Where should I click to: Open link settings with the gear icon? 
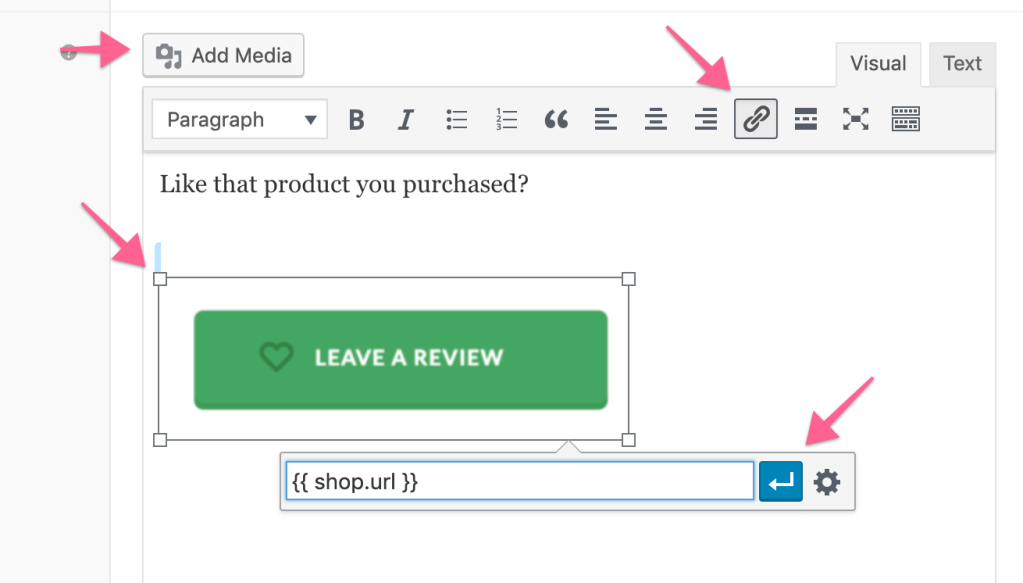click(828, 481)
